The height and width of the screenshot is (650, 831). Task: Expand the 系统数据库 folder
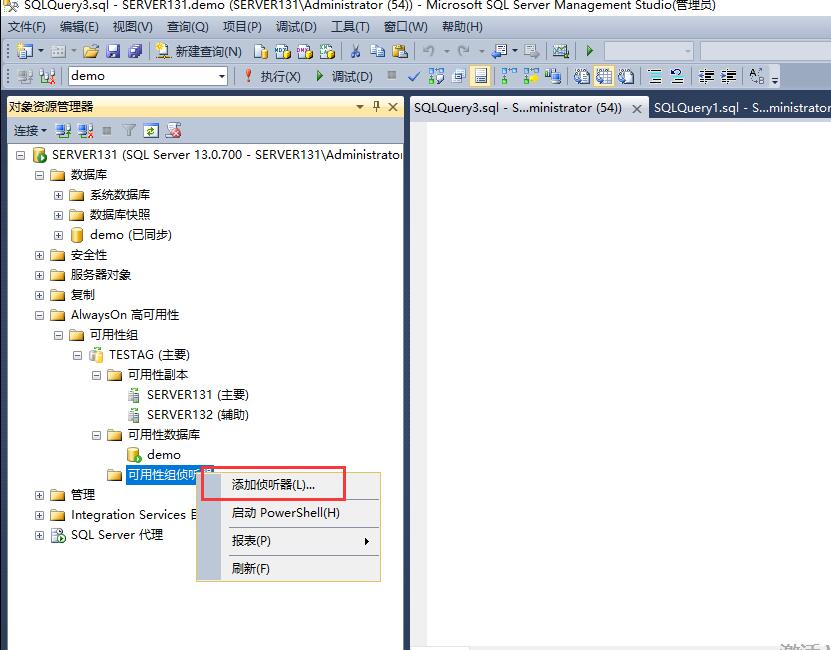pyautogui.click(x=58, y=195)
